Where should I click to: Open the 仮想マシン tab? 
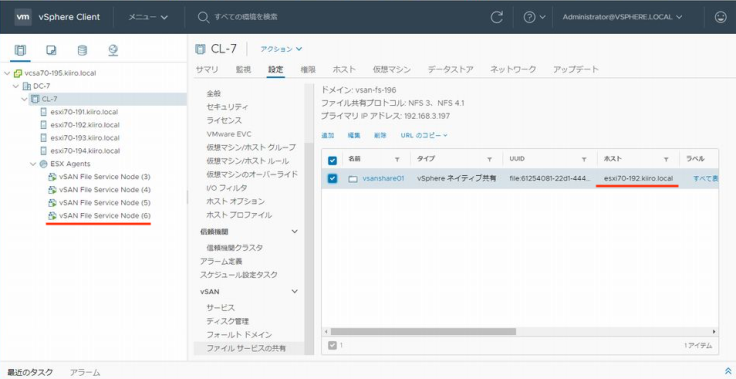[x=391, y=70]
